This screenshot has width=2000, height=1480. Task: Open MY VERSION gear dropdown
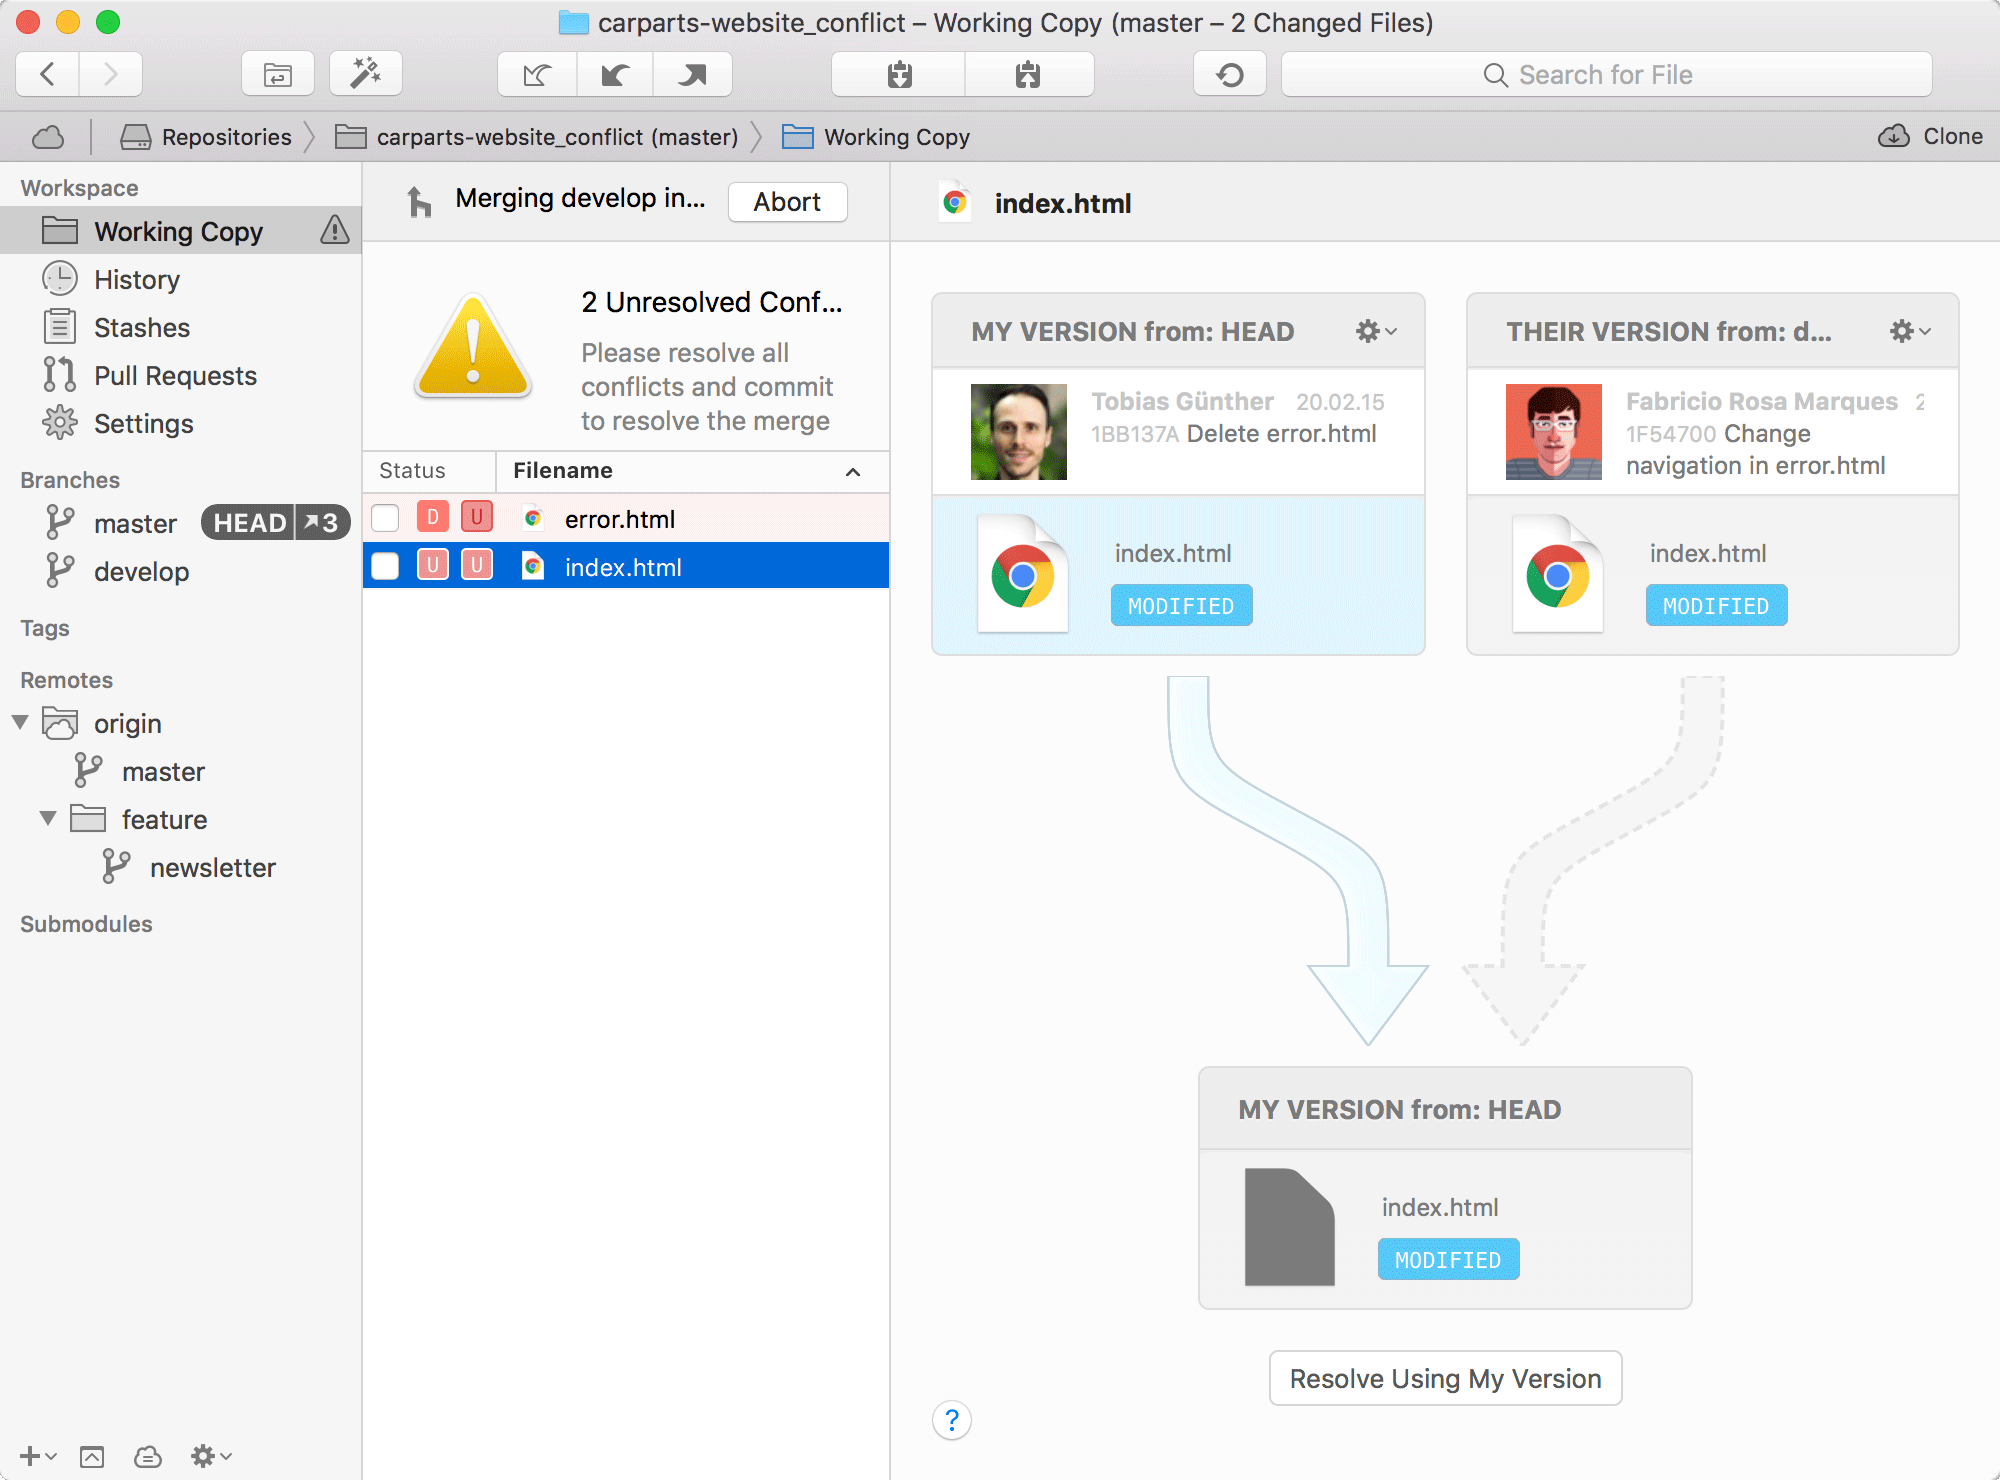point(1375,331)
